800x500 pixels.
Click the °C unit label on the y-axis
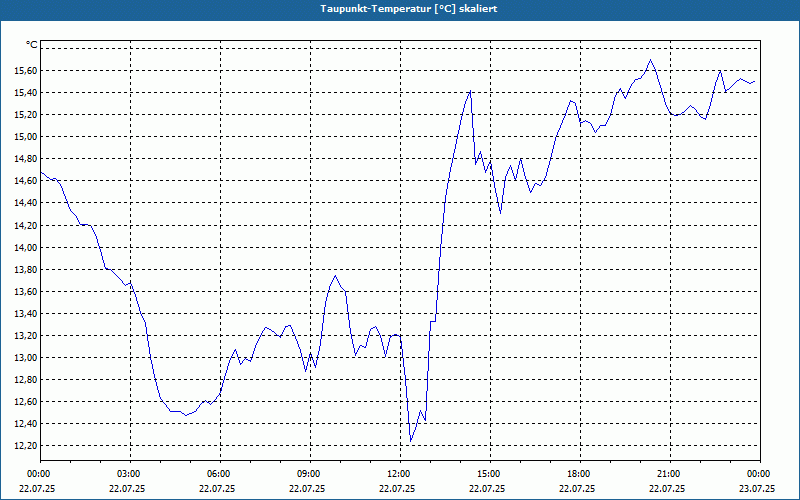pyautogui.click(x=32, y=45)
